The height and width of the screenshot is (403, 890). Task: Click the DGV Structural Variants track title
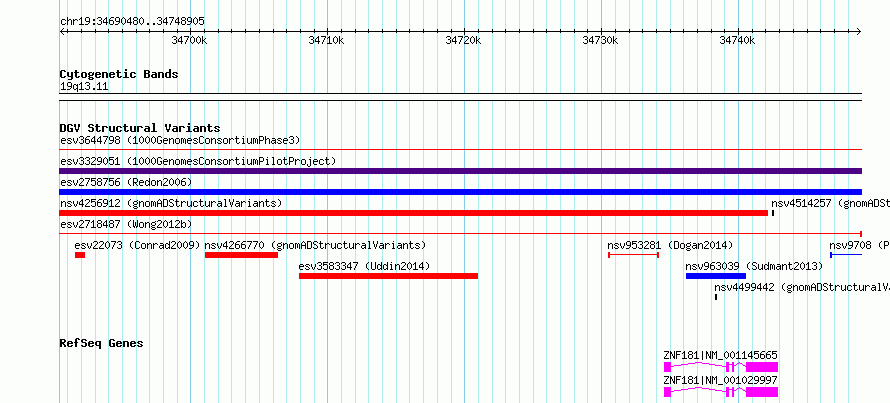pos(140,128)
